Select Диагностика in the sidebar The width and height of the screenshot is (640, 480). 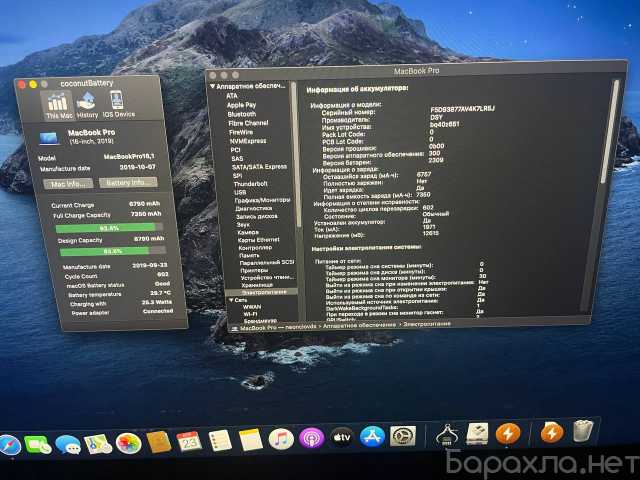(253, 208)
